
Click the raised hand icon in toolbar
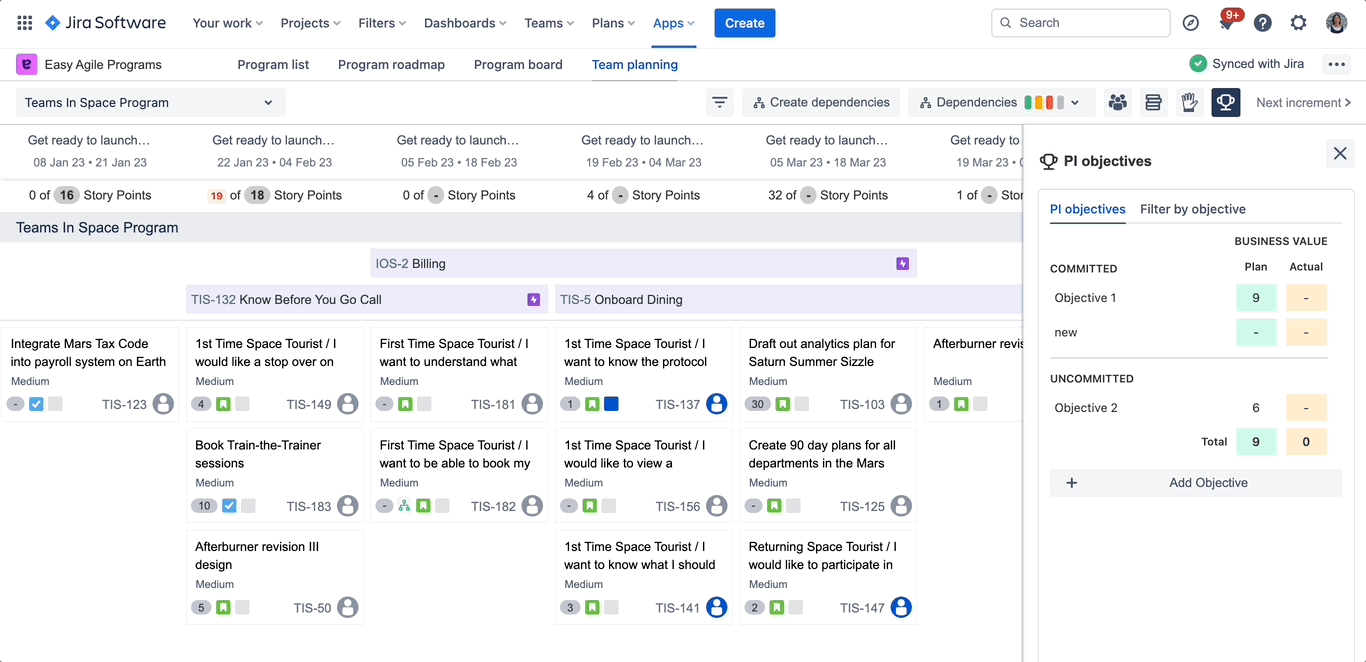[1189, 102]
